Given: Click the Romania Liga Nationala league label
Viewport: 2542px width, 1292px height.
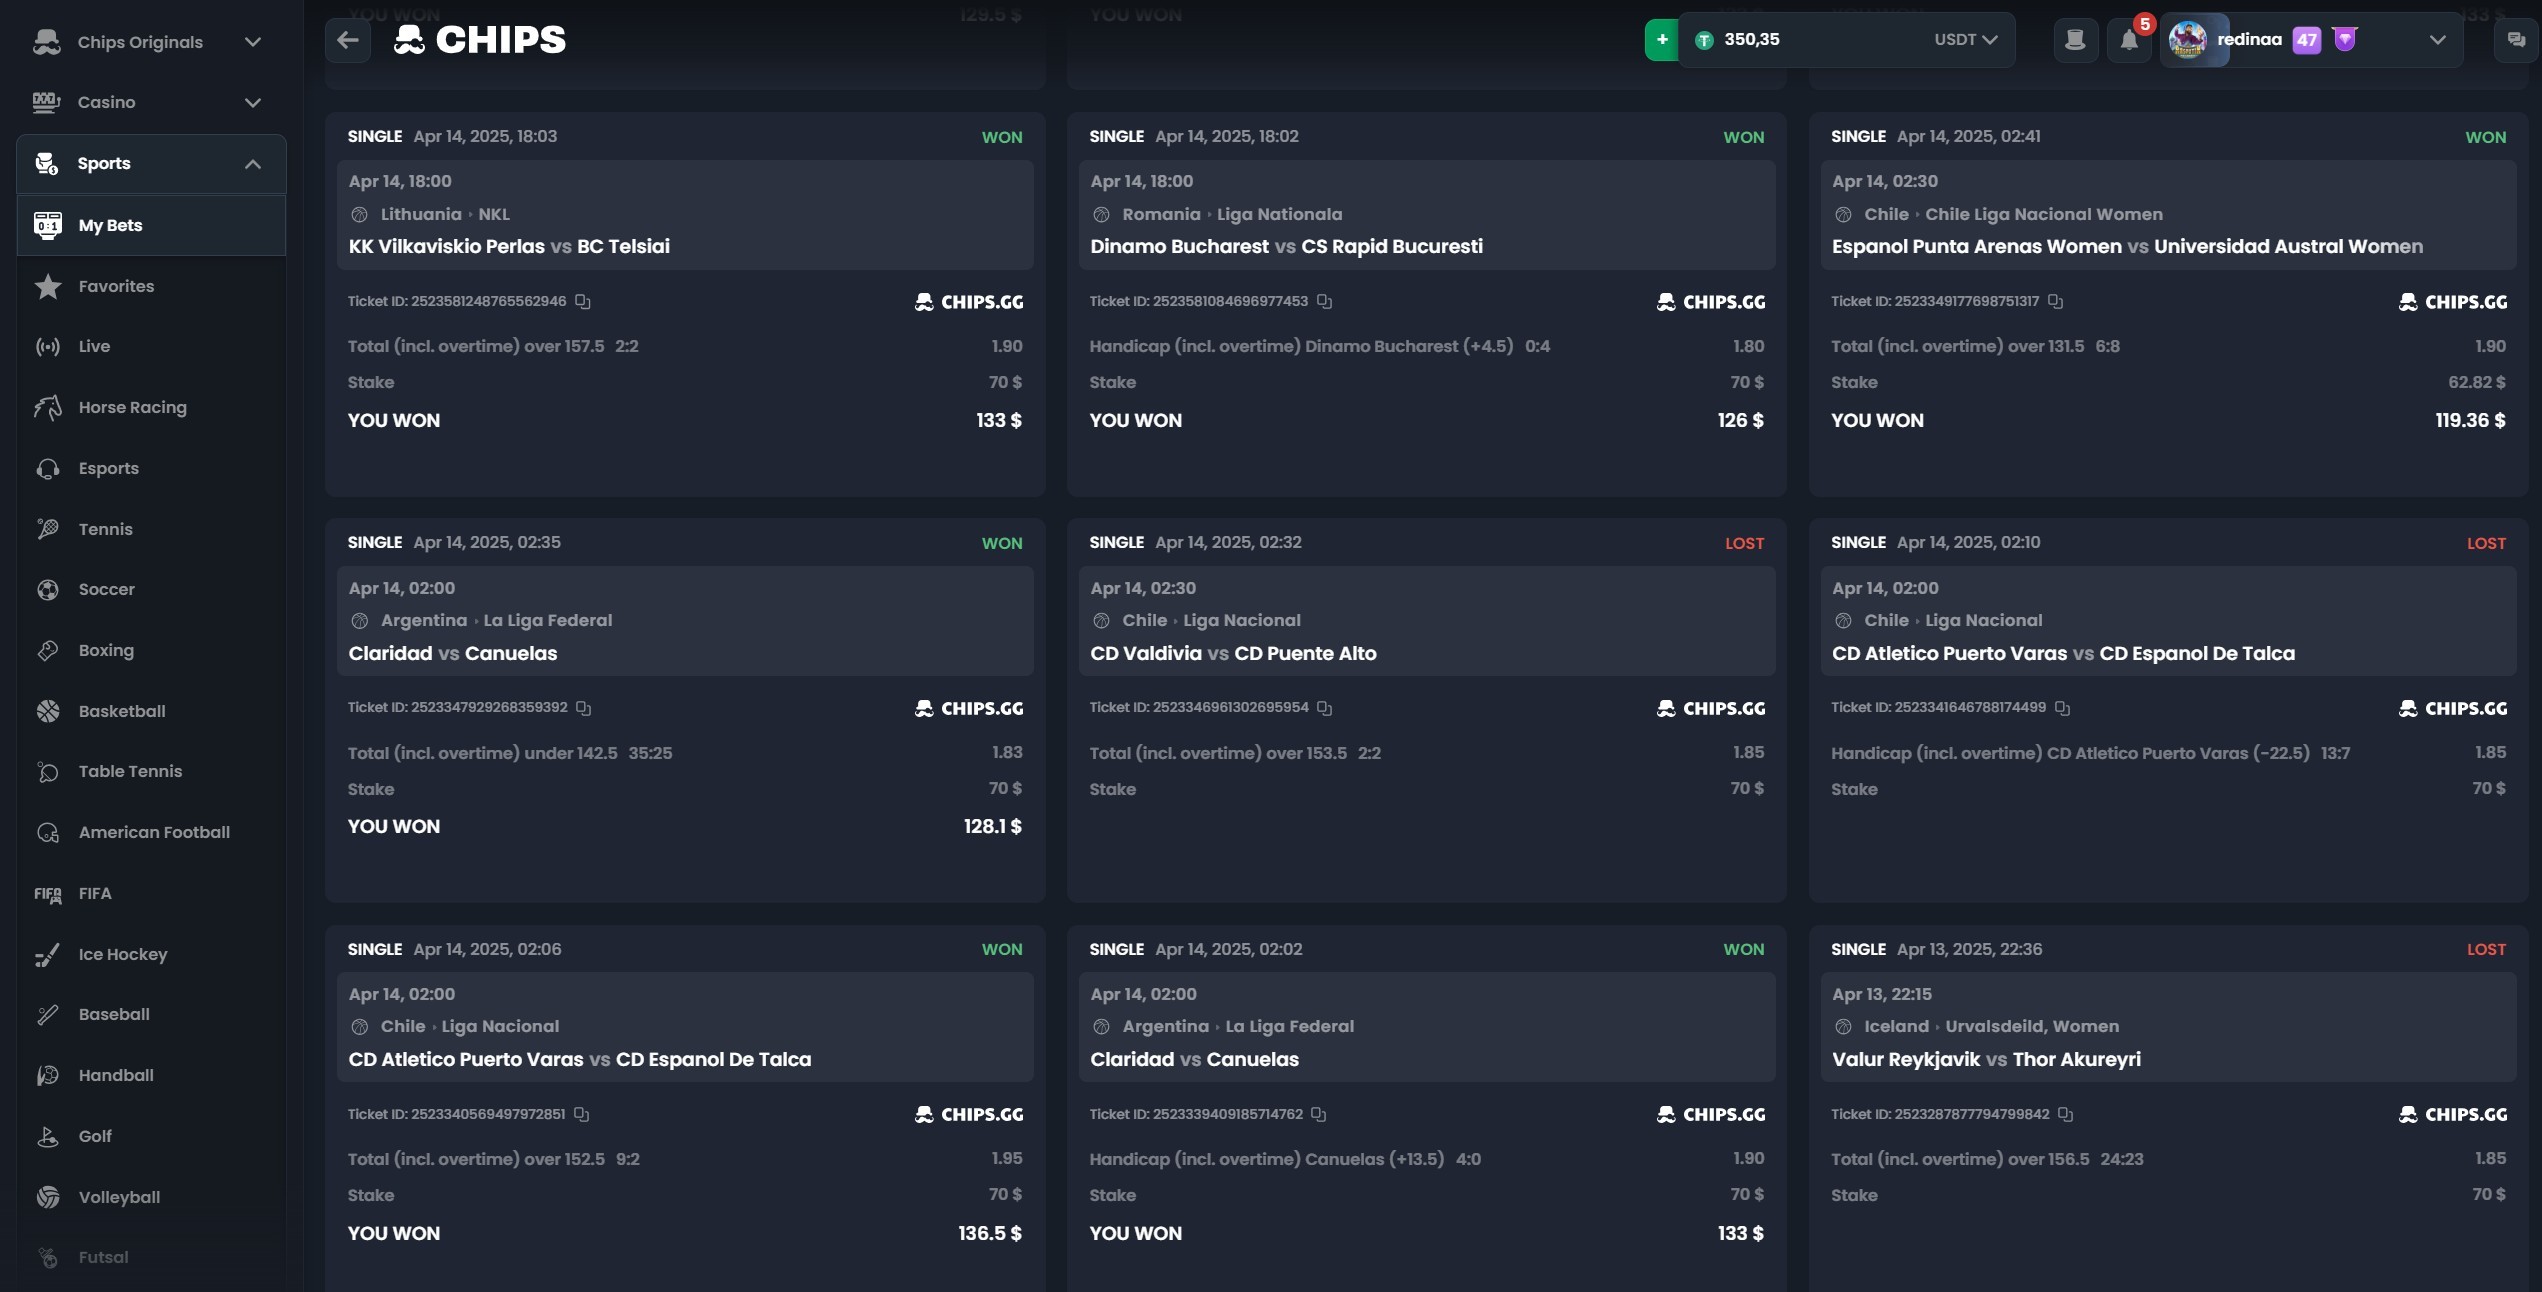Looking at the screenshot, I should click(x=1232, y=214).
